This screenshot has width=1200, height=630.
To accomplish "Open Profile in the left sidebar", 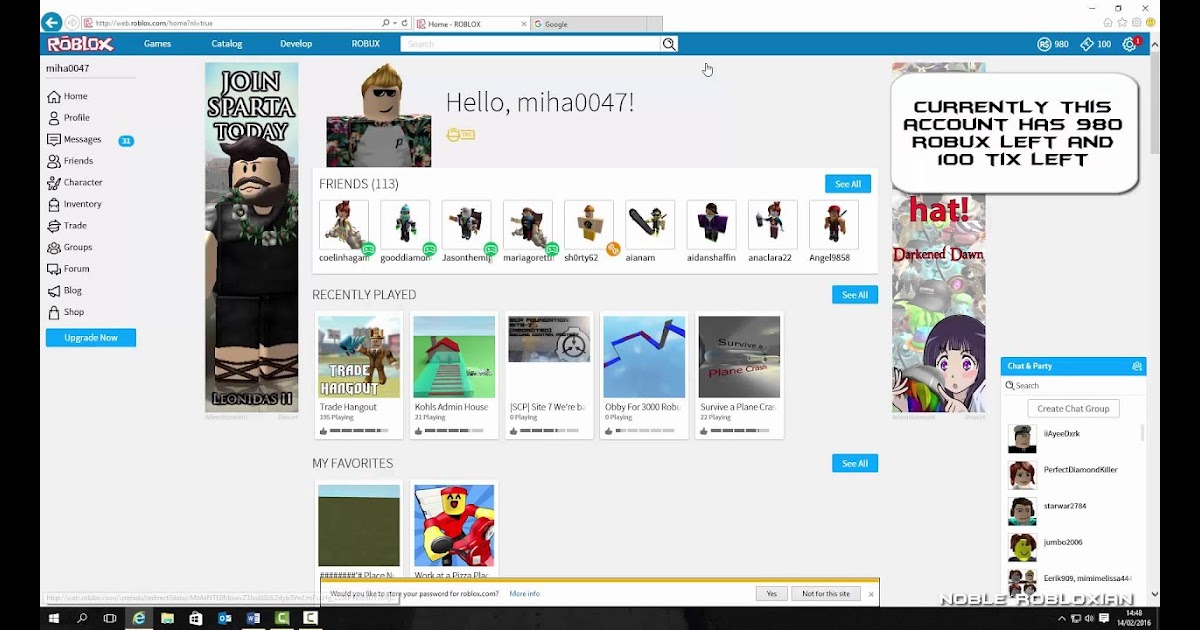I will (69, 118).
